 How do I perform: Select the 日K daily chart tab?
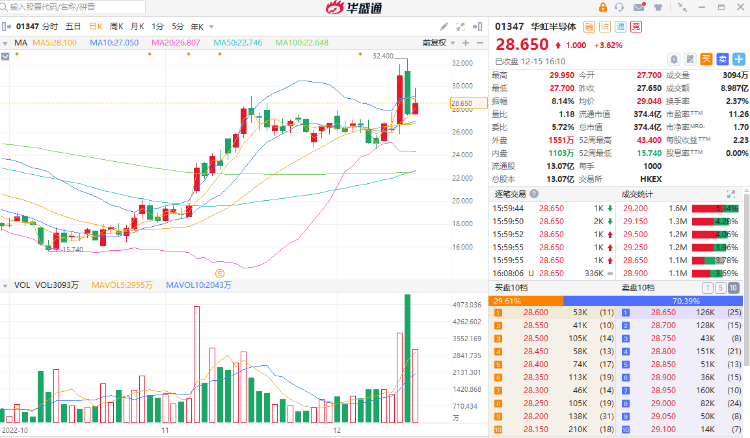[x=96, y=27]
